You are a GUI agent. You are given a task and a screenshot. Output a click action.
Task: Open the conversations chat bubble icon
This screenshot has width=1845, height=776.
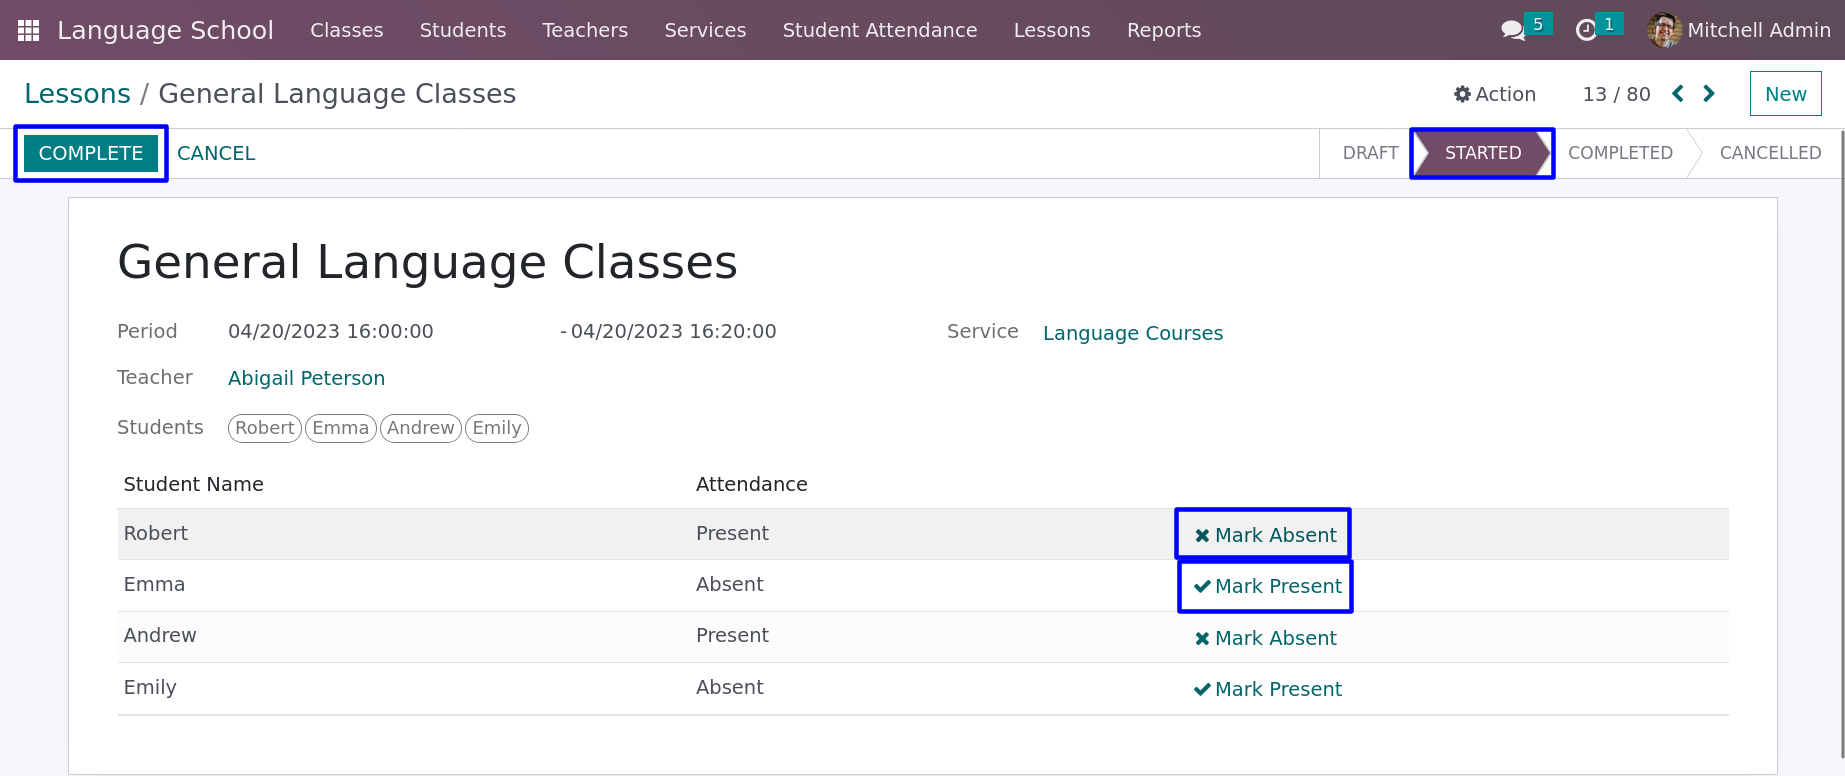click(x=1513, y=30)
